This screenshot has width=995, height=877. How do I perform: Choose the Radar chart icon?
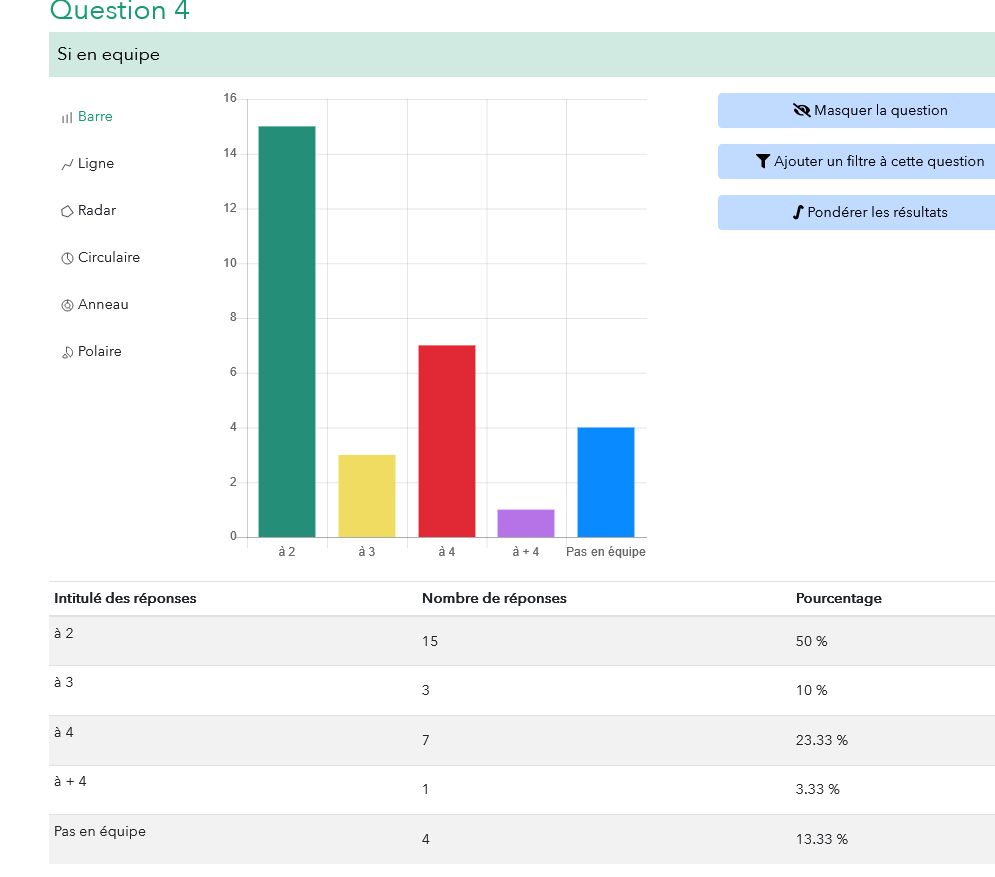pyautogui.click(x=67, y=211)
